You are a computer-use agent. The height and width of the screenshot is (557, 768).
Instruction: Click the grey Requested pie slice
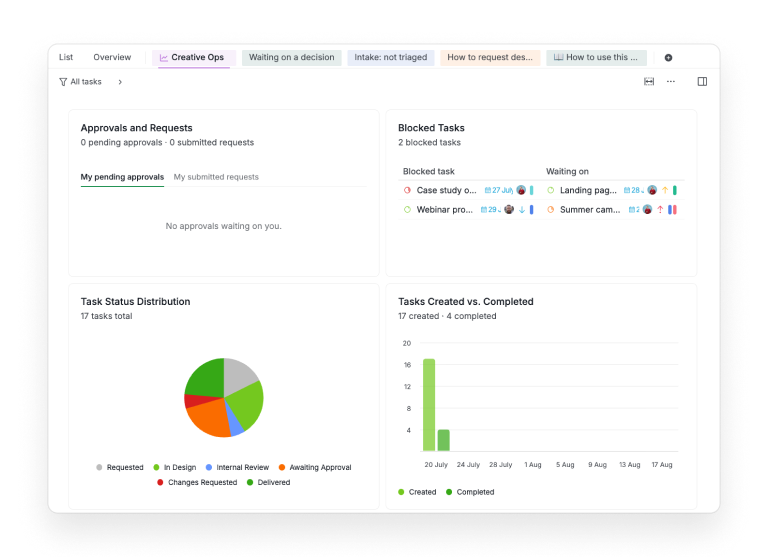coord(238,375)
